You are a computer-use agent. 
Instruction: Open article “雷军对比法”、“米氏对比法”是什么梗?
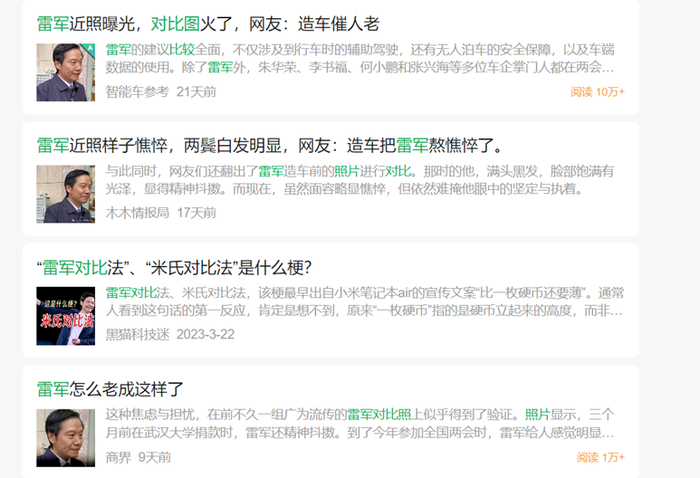point(174,268)
